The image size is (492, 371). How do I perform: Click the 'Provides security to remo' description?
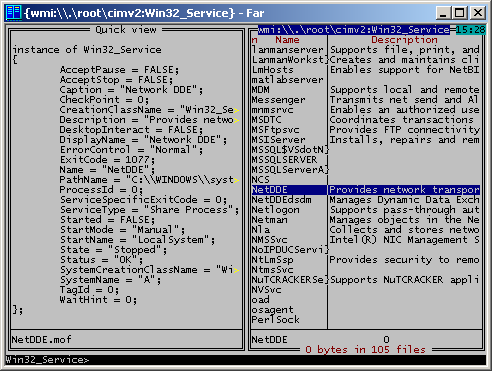pyautogui.click(x=405, y=260)
